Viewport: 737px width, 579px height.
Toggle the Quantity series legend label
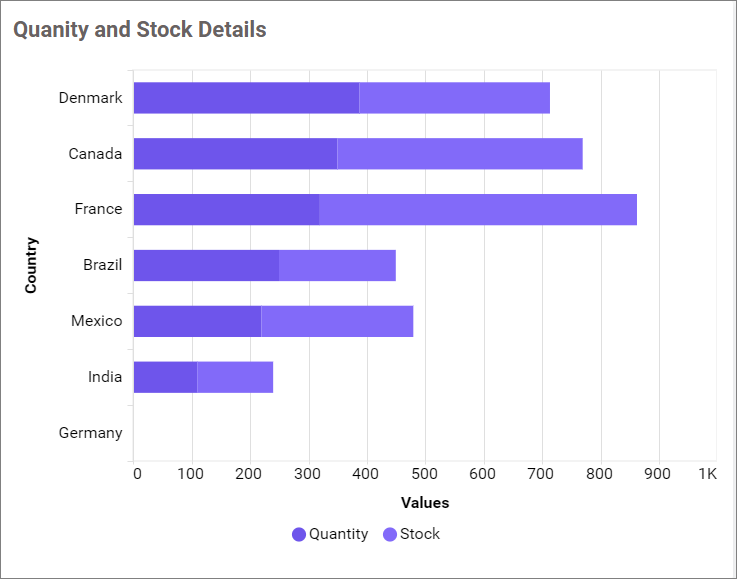pyautogui.click(x=338, y=534)
